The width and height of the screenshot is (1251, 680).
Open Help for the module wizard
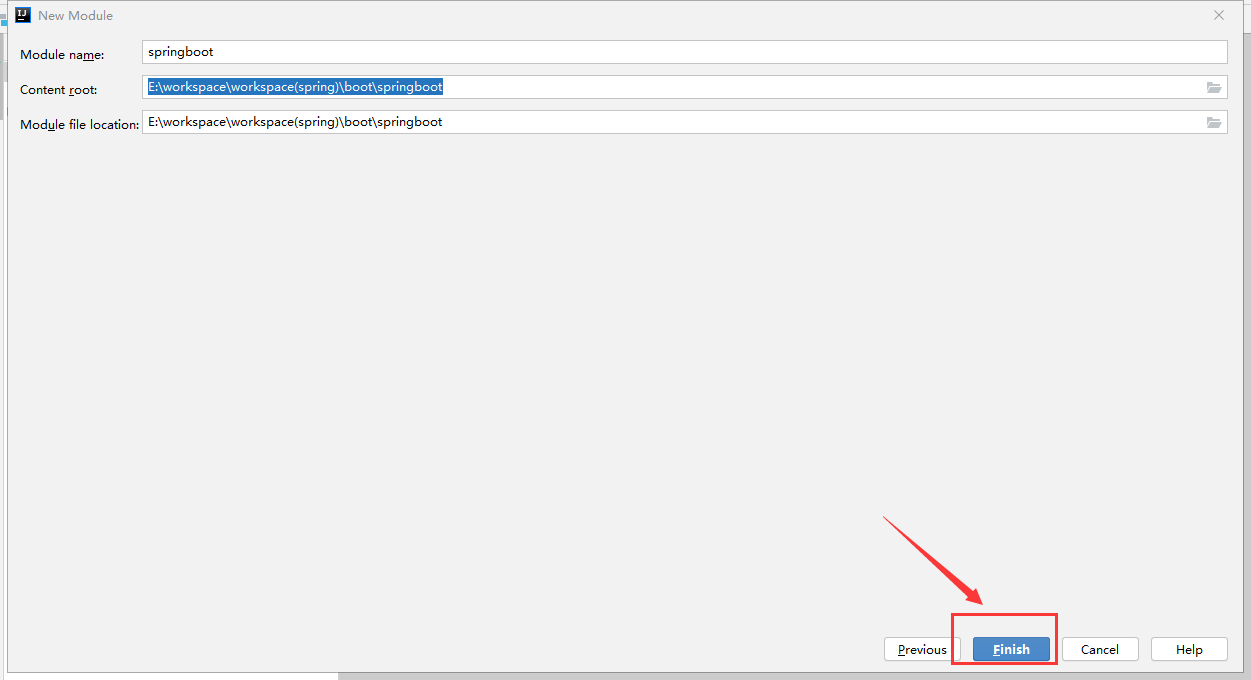(1189, 649)
